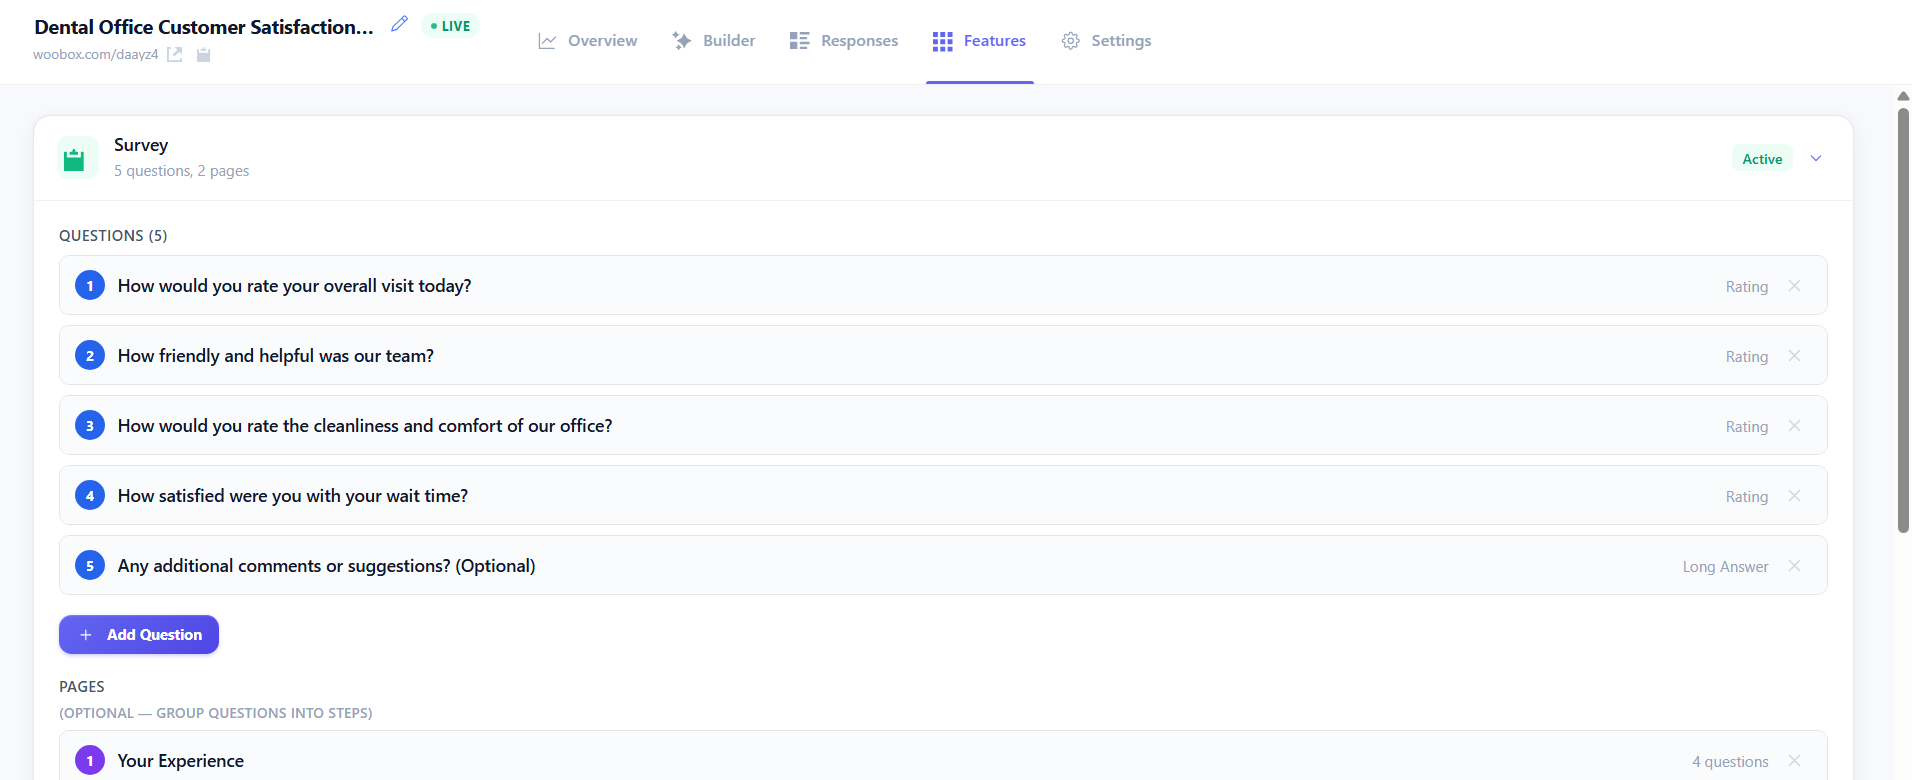Click the LIVE status indicator
Screen dimensions: 1912x780
pyautogui.click(x=450, y=26)
